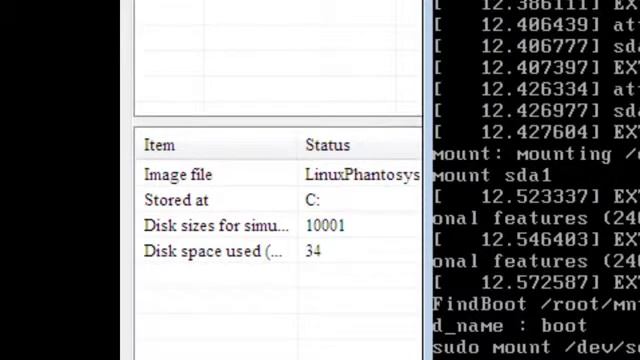Select the '10001' disk size value
The height and width of the screenshot is (360, 640).
click(x=325, y=225)
